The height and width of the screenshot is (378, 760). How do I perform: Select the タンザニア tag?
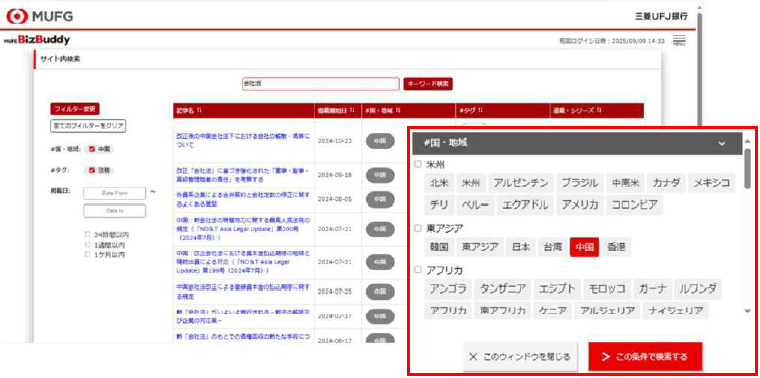(503, 289)
